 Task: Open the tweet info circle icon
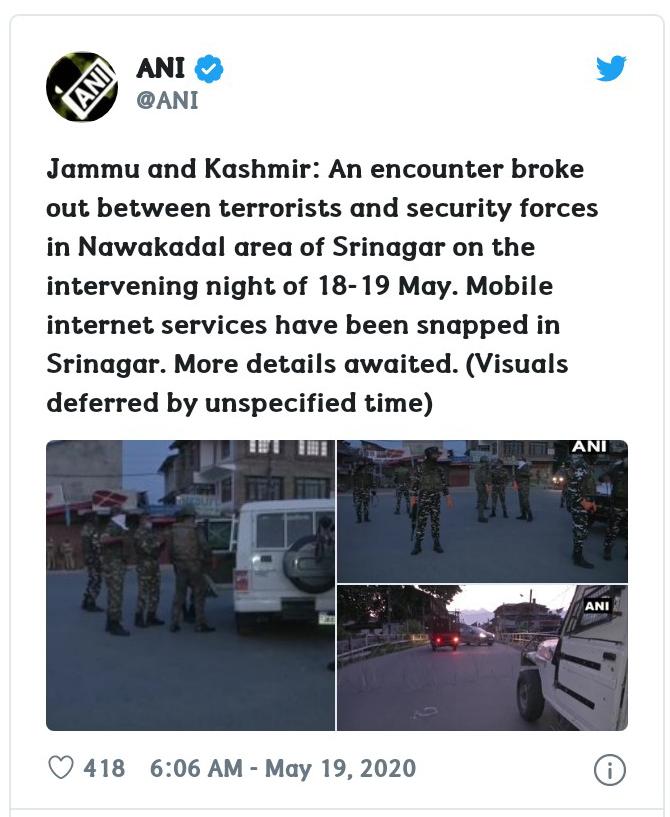(x=609, y=770)
